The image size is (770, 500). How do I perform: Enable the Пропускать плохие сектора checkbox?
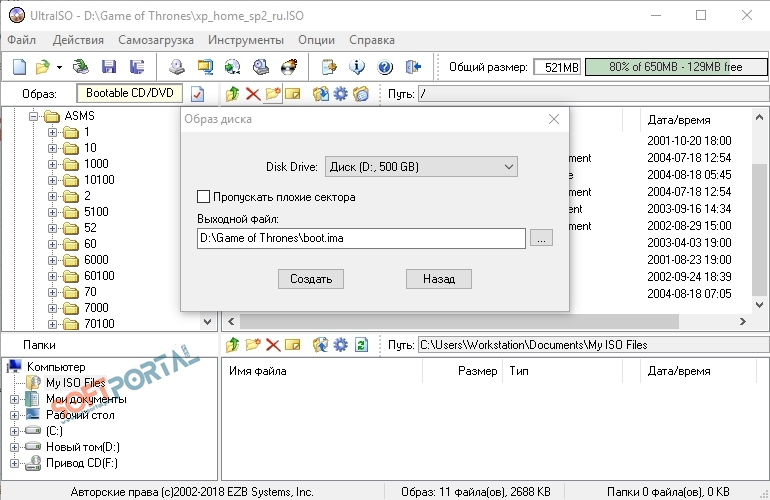click(203, 197)
